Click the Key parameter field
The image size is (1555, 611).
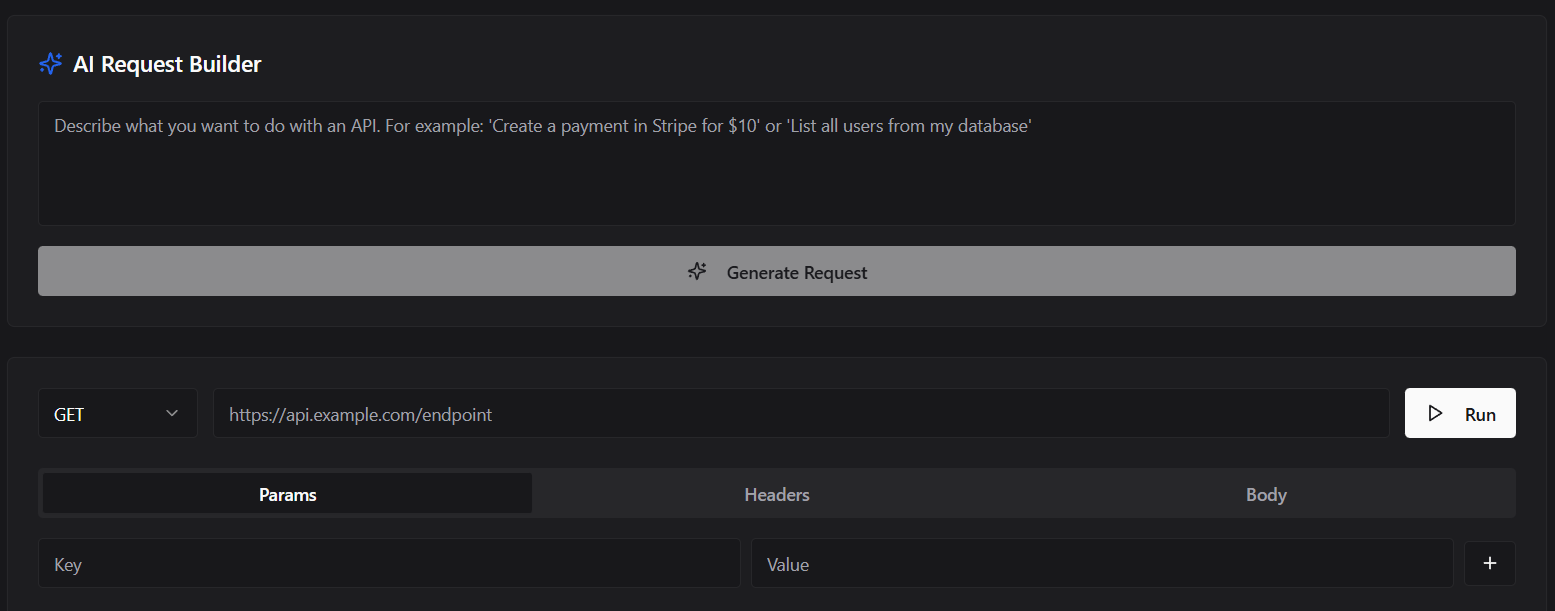pos(388,563)
